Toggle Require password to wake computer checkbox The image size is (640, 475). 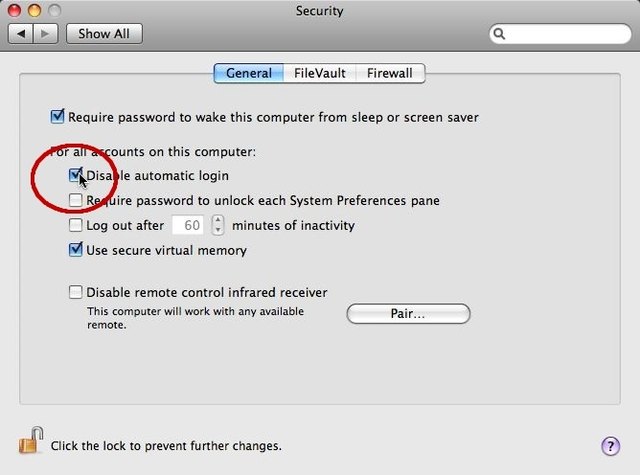pos(58,117)
